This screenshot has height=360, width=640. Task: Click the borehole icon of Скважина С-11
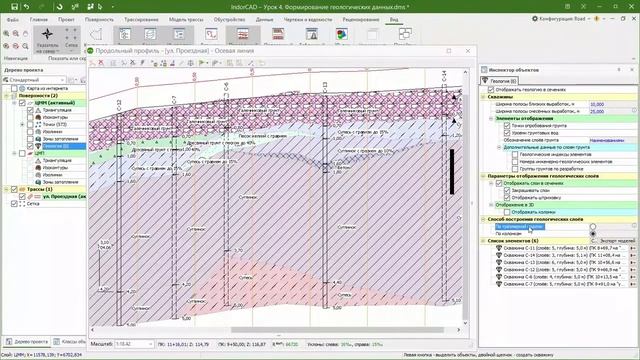498,248
